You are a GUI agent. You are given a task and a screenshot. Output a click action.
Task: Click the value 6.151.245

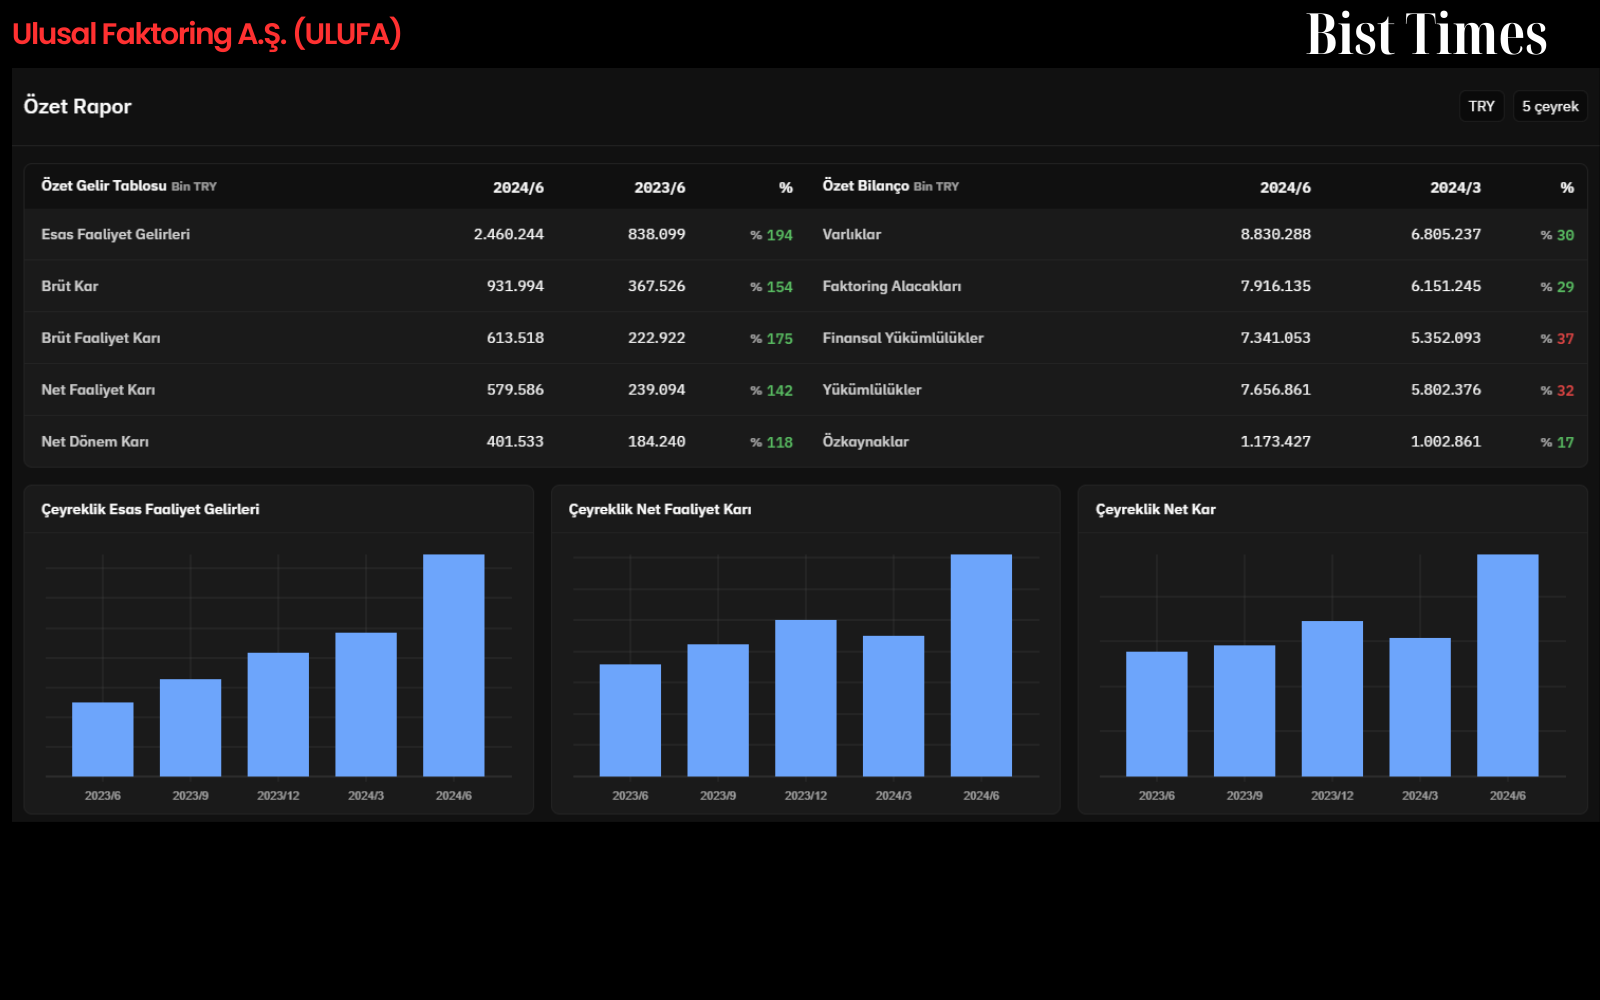[1446, 286]
